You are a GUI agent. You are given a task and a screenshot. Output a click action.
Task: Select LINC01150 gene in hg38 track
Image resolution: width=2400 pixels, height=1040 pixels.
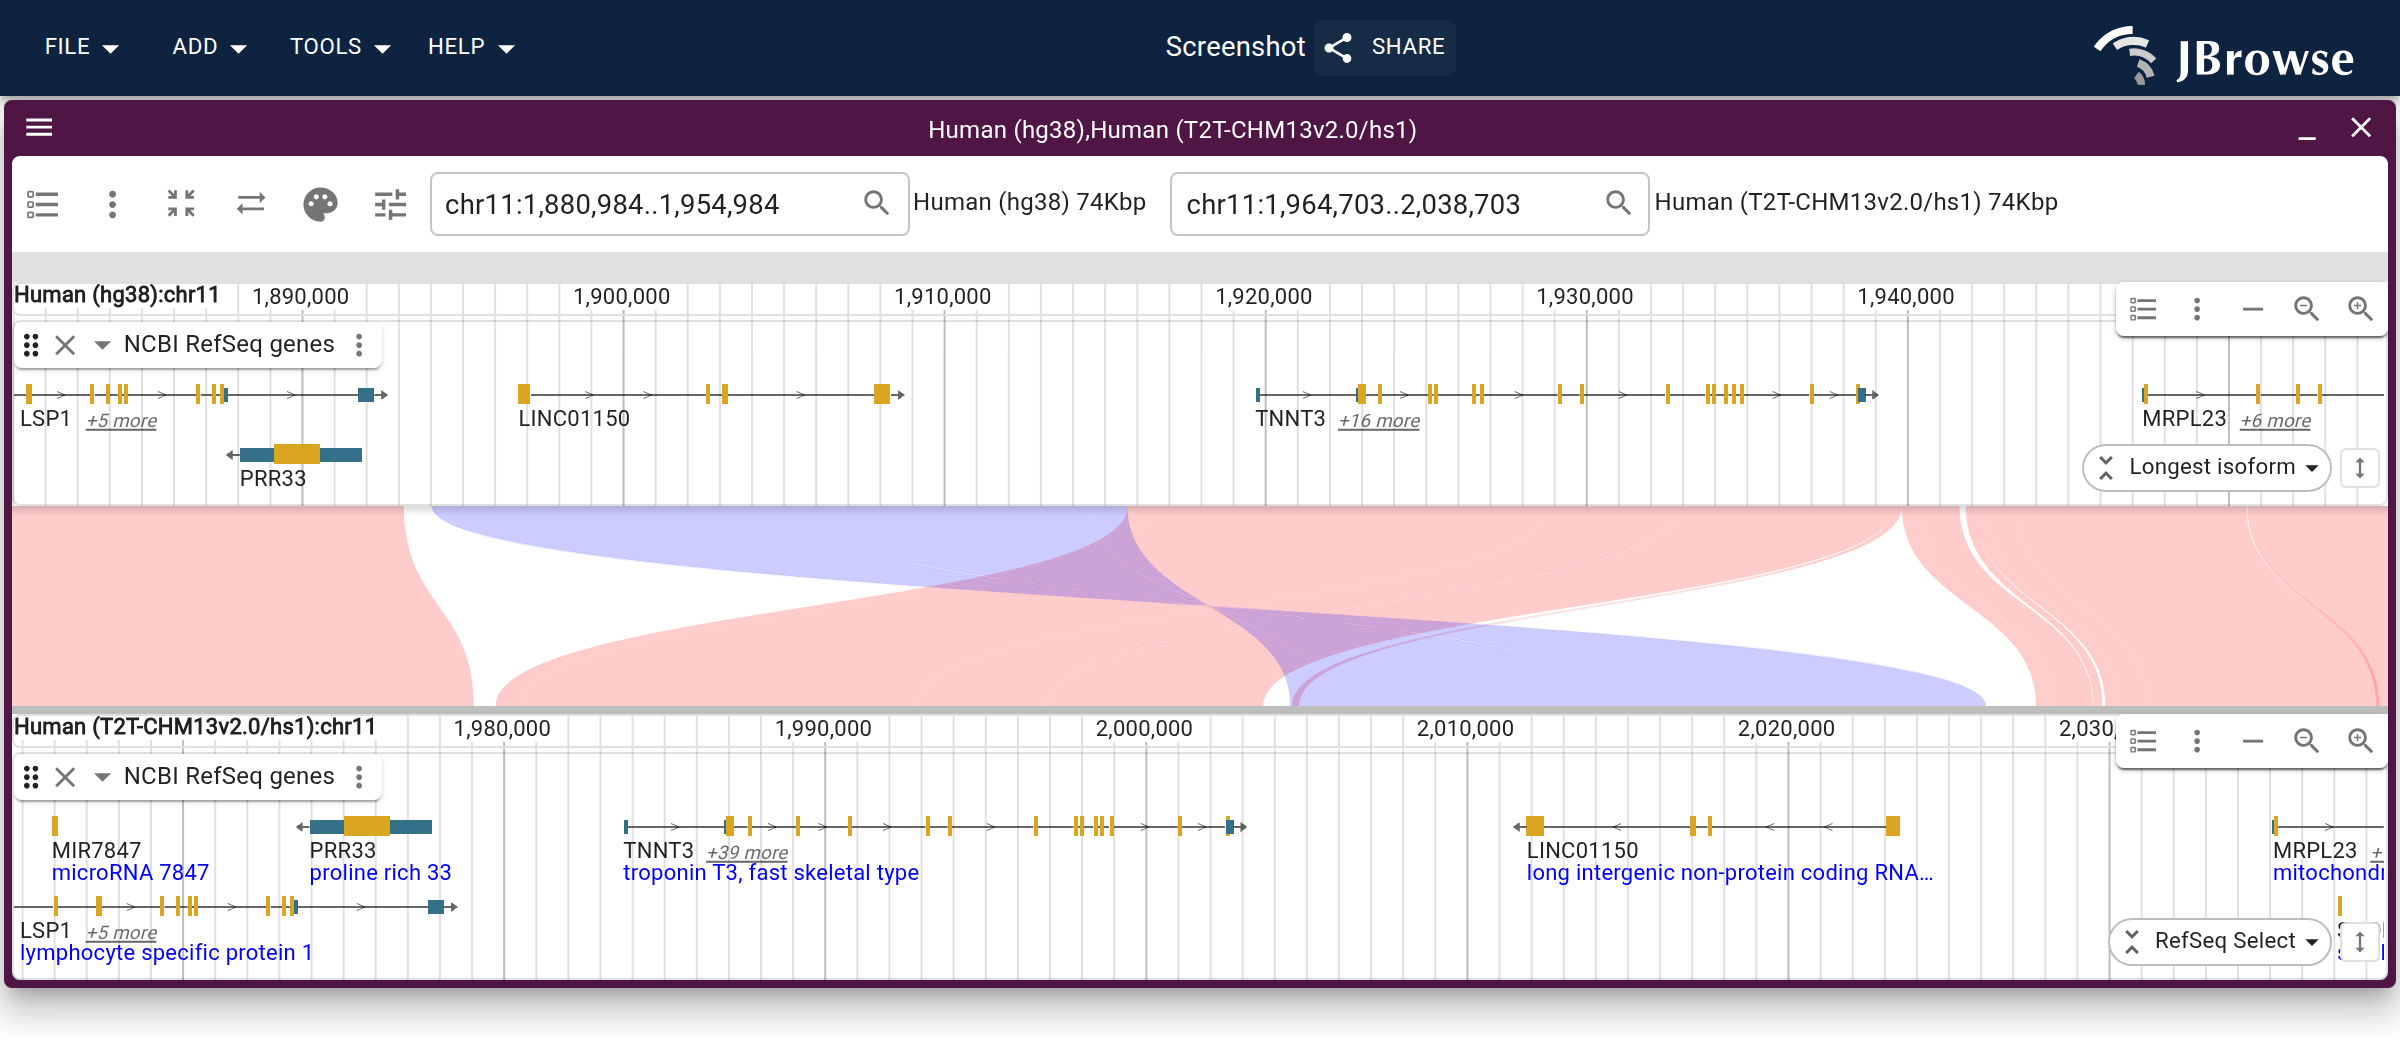point(710,394)
